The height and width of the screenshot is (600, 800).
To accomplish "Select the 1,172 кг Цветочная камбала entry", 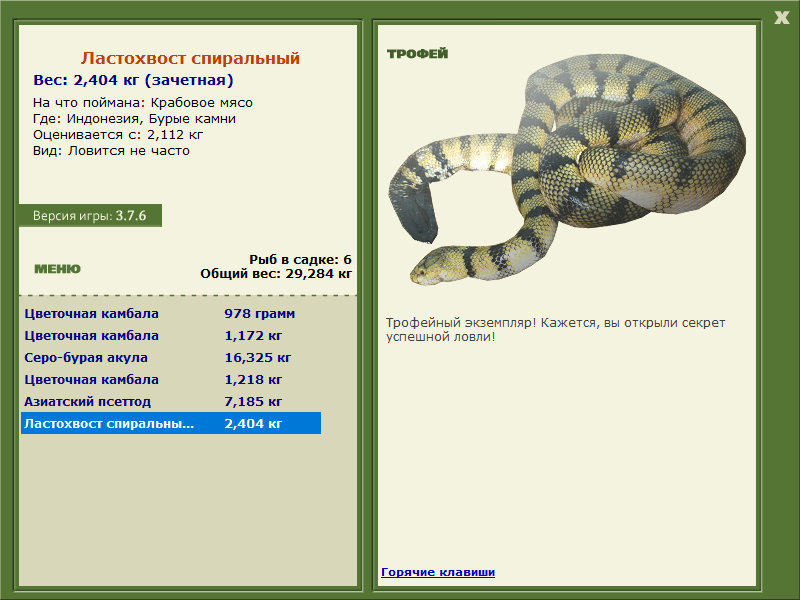I will click(171, 336).
